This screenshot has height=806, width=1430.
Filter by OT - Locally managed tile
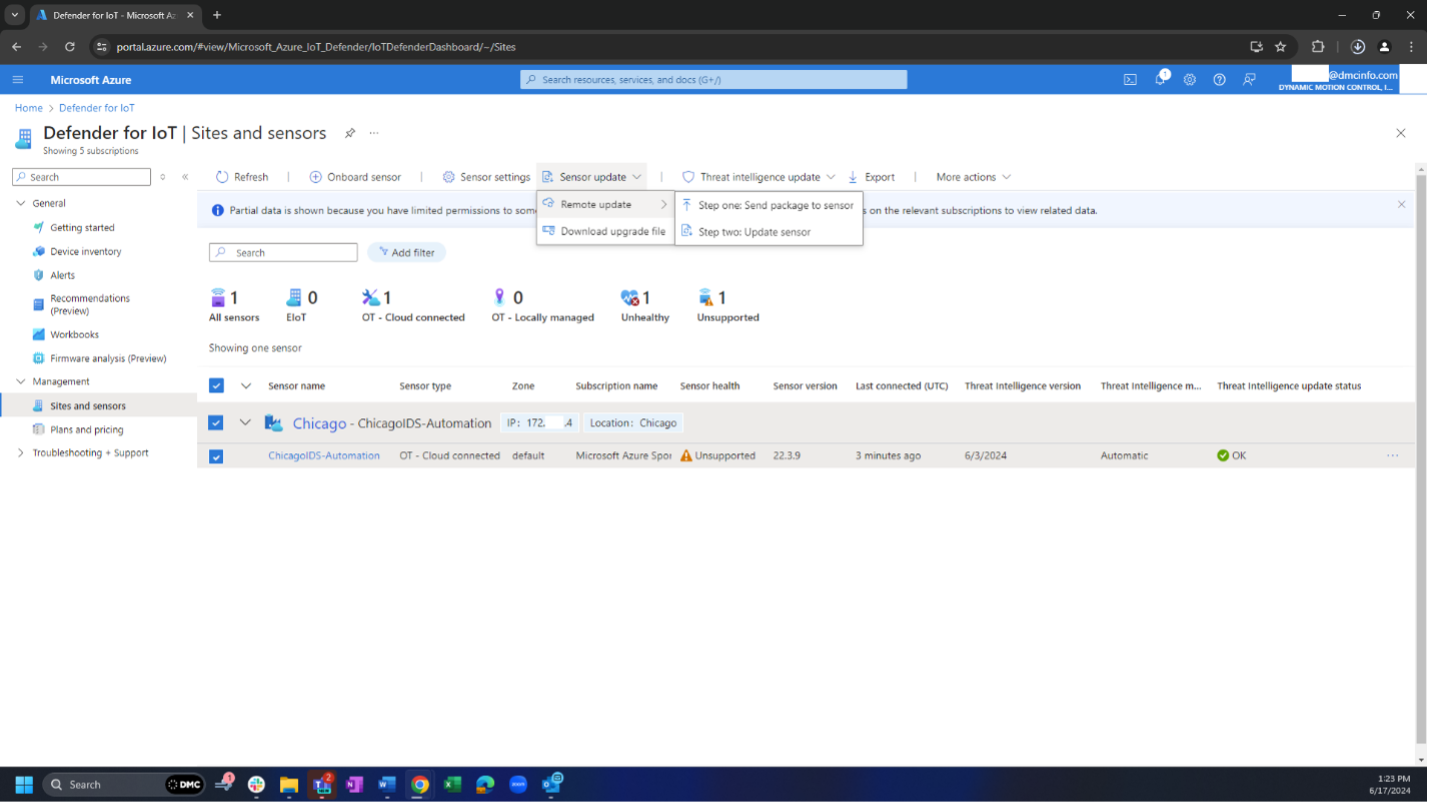click(x=542, y=306)
